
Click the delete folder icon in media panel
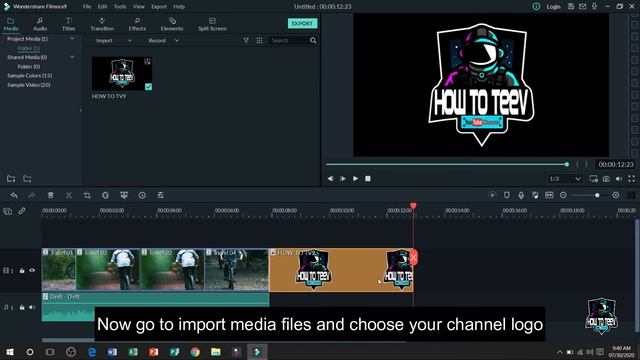(x=27, y=179)
